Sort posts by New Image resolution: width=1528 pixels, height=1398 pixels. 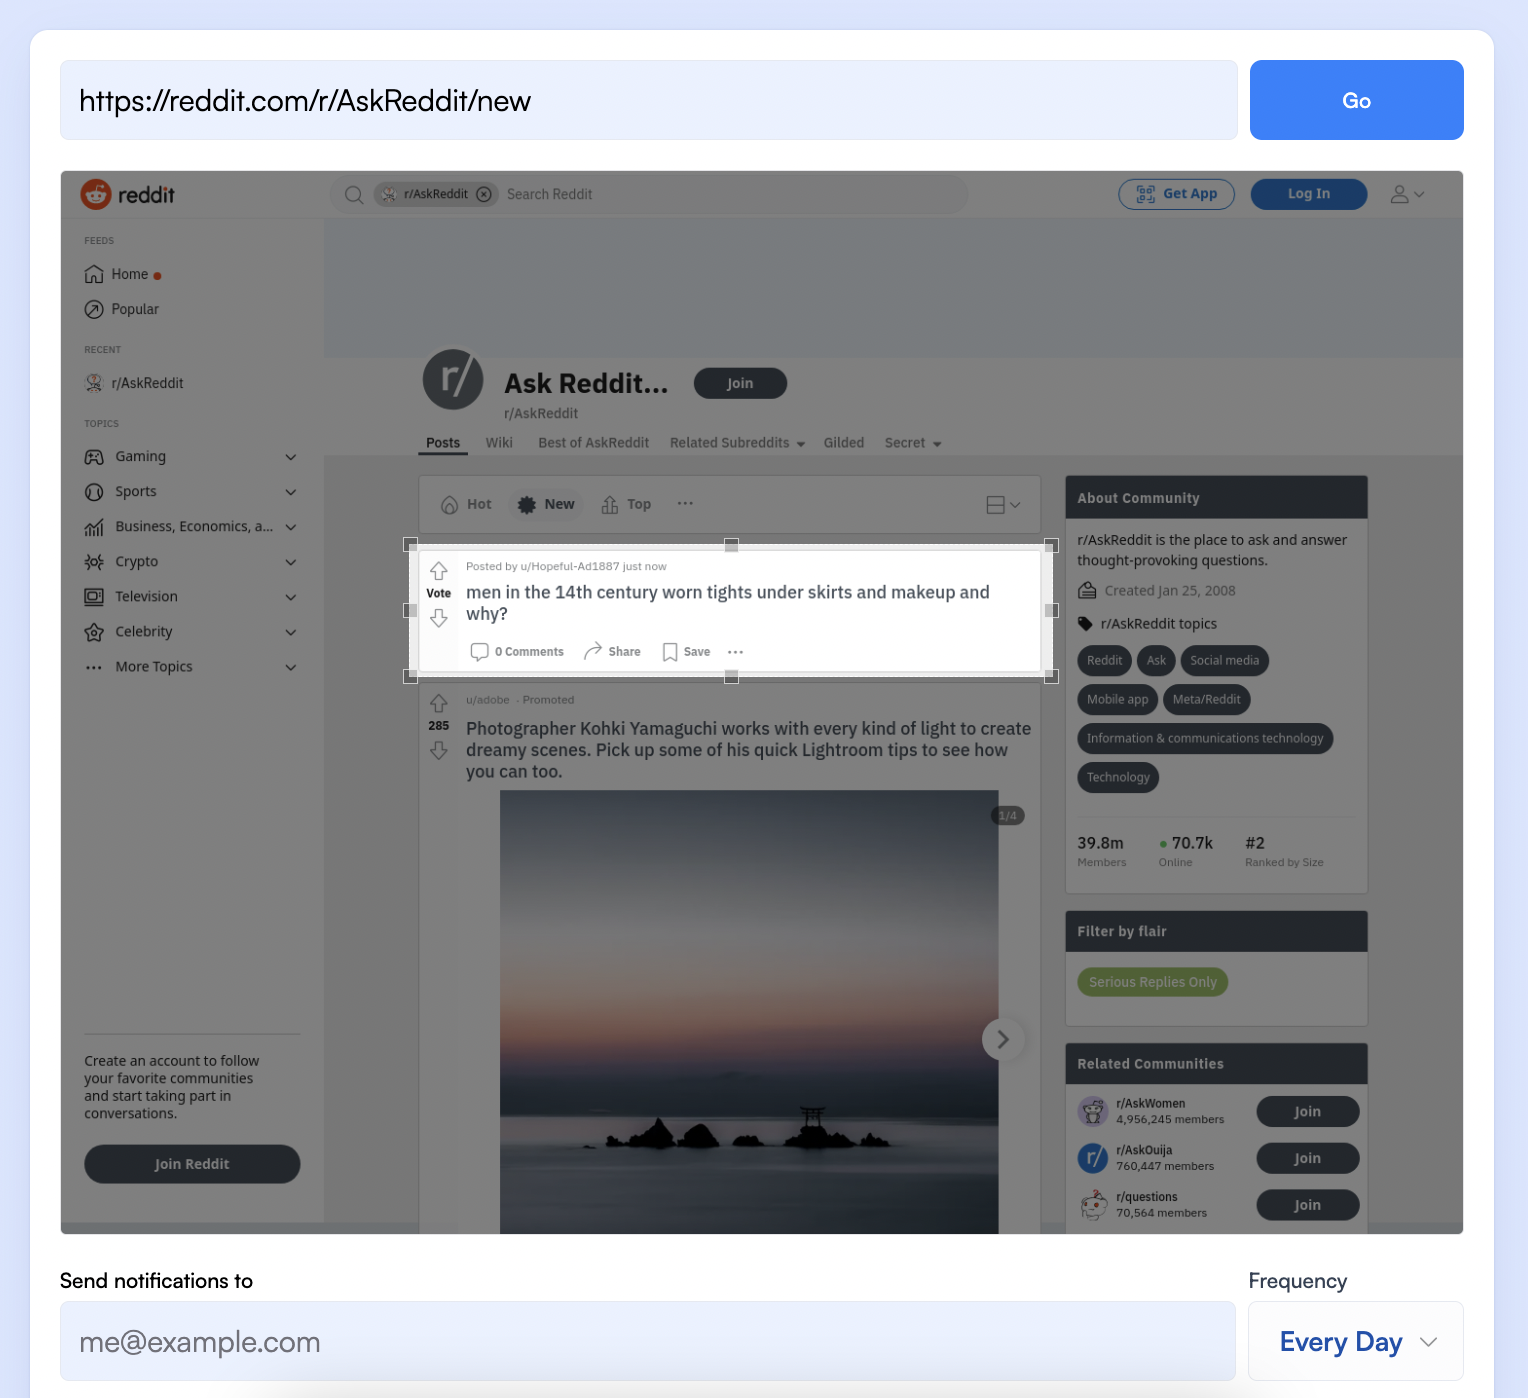click(x=546, y=504)
